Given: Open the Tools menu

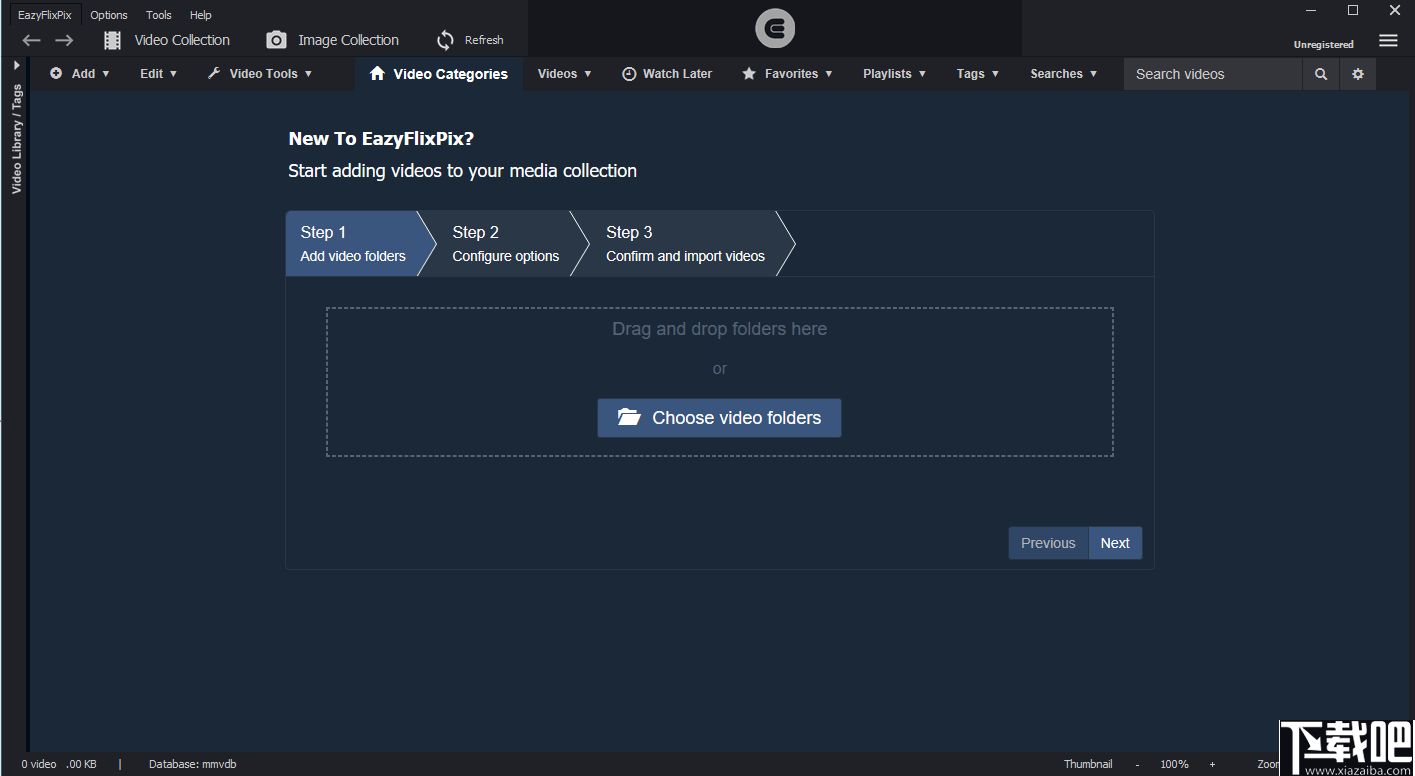Looking at the screenshot, I should click(x=159, y=15).
